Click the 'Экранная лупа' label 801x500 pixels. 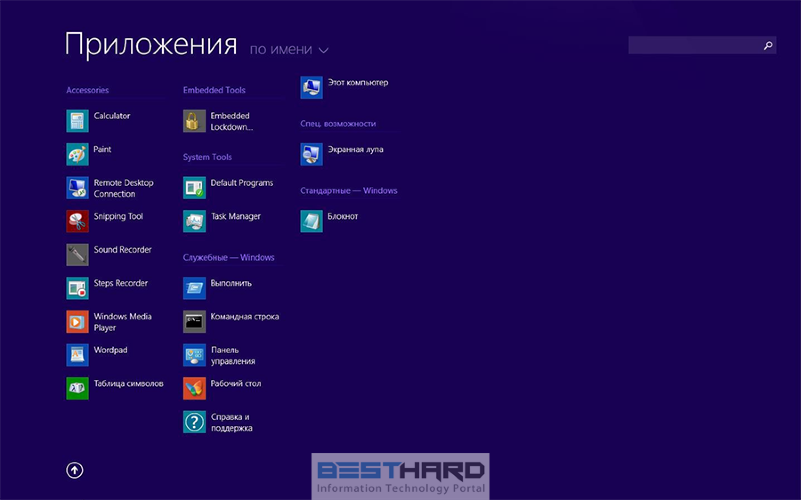point(356,150)
